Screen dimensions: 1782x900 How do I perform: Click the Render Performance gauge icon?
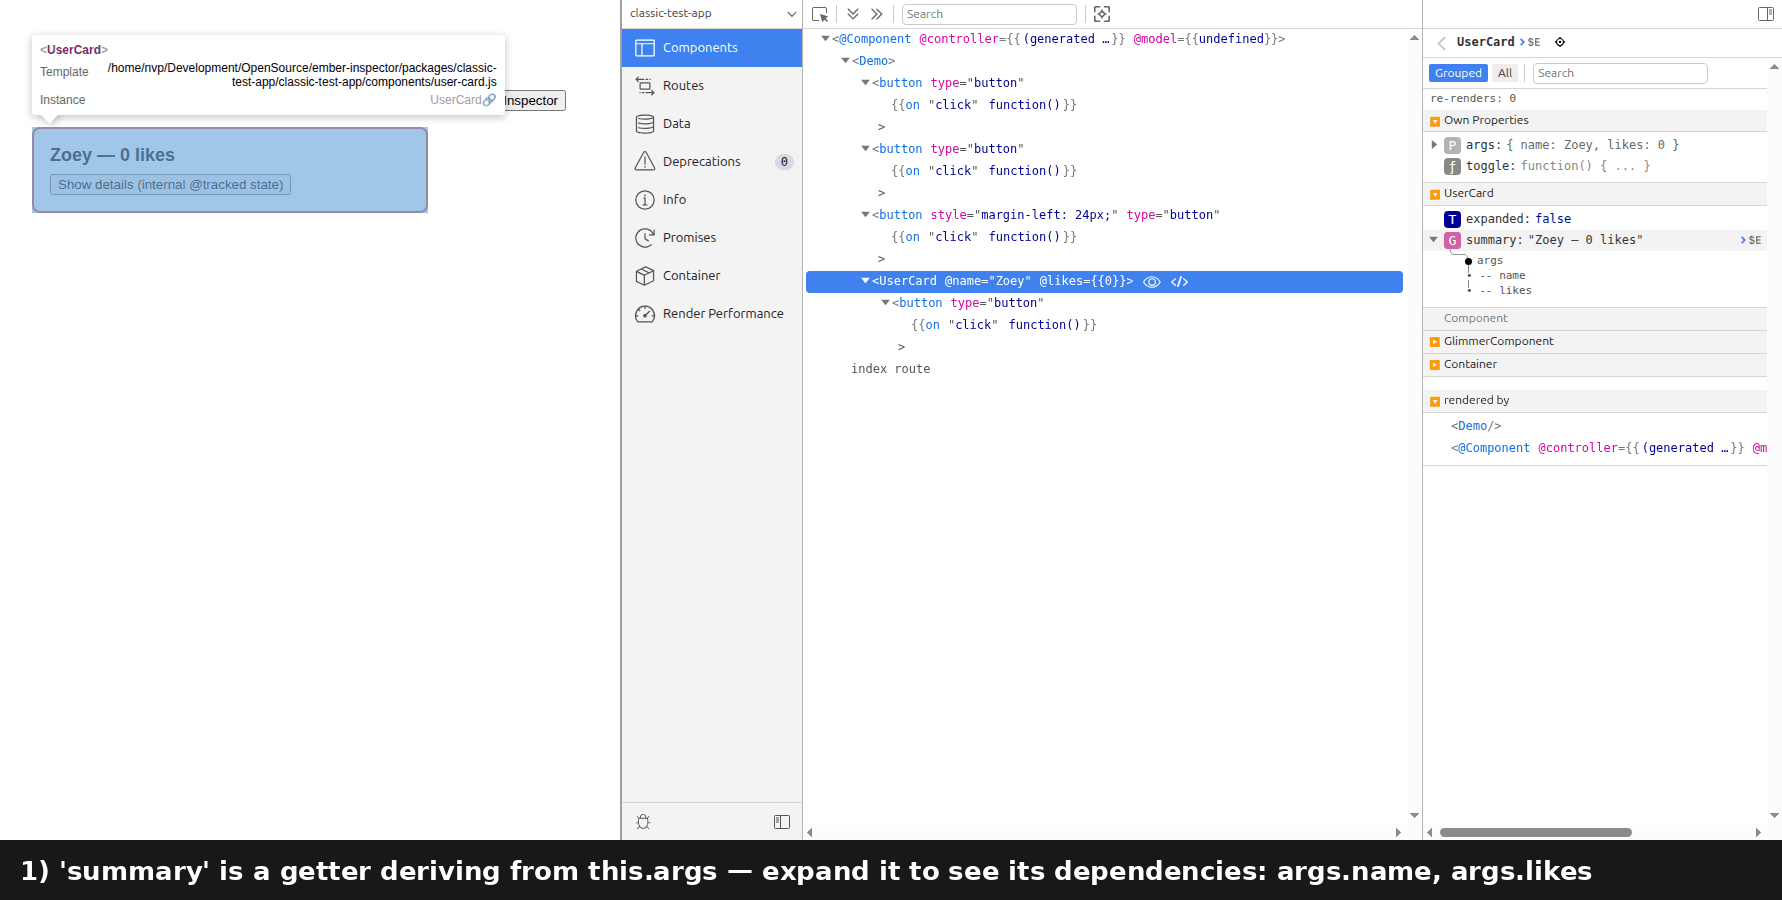(645, 314)
